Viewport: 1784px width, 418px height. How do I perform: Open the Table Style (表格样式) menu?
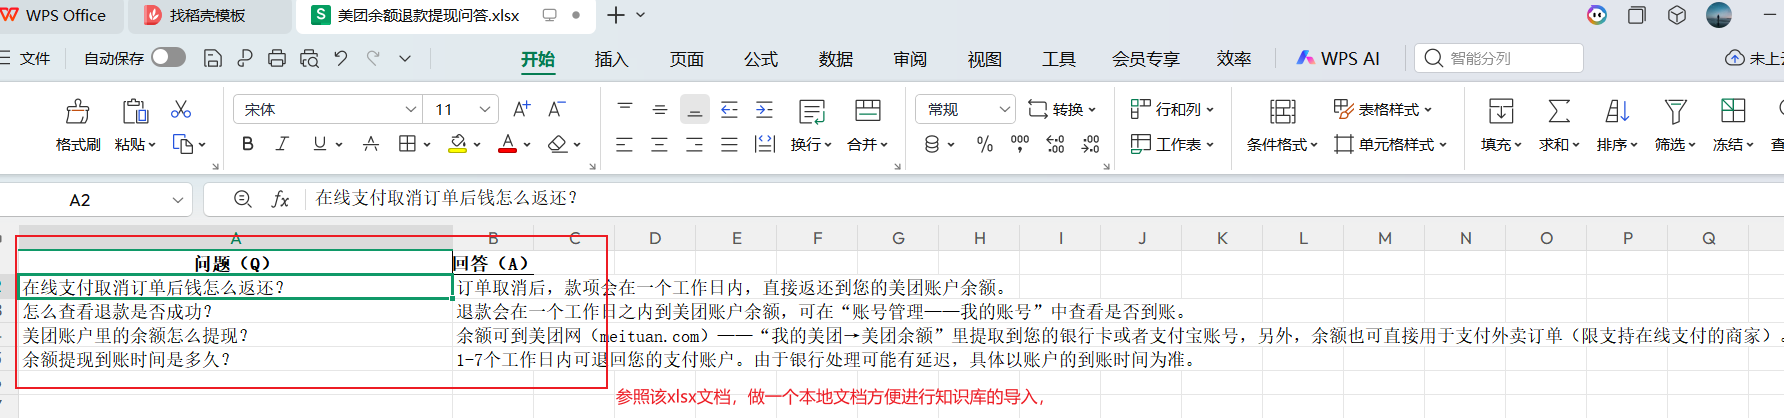(x=1383, y=109)
